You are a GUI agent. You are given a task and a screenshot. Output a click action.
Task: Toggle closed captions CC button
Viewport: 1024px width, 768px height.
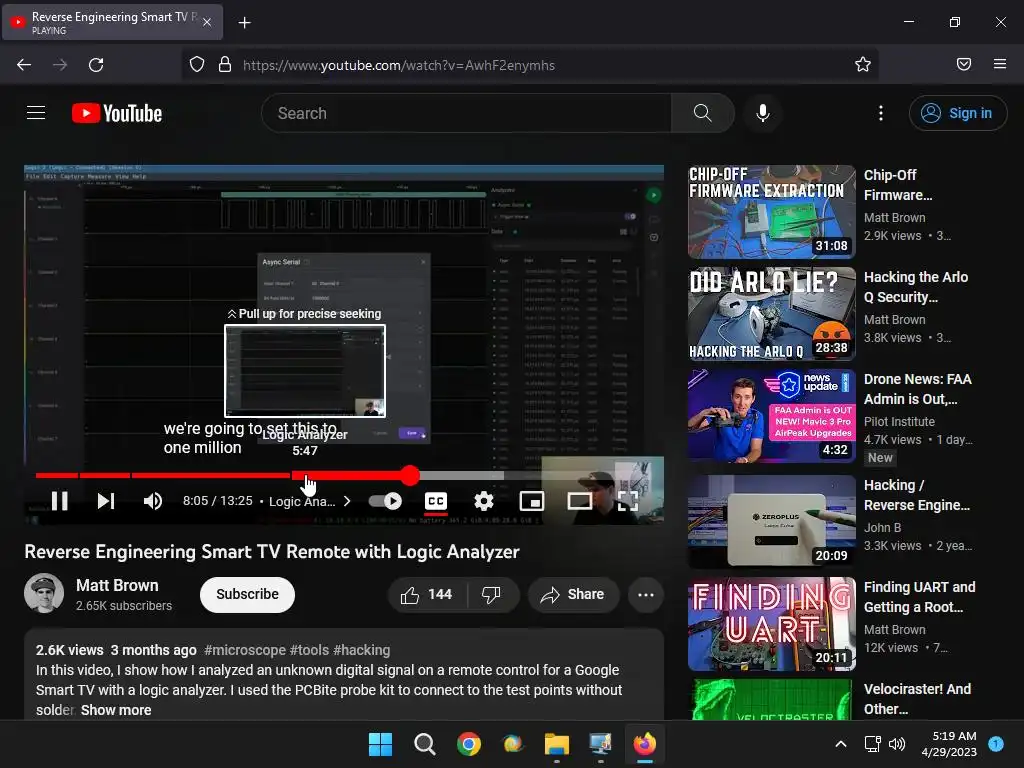click(x=436, y=501)
